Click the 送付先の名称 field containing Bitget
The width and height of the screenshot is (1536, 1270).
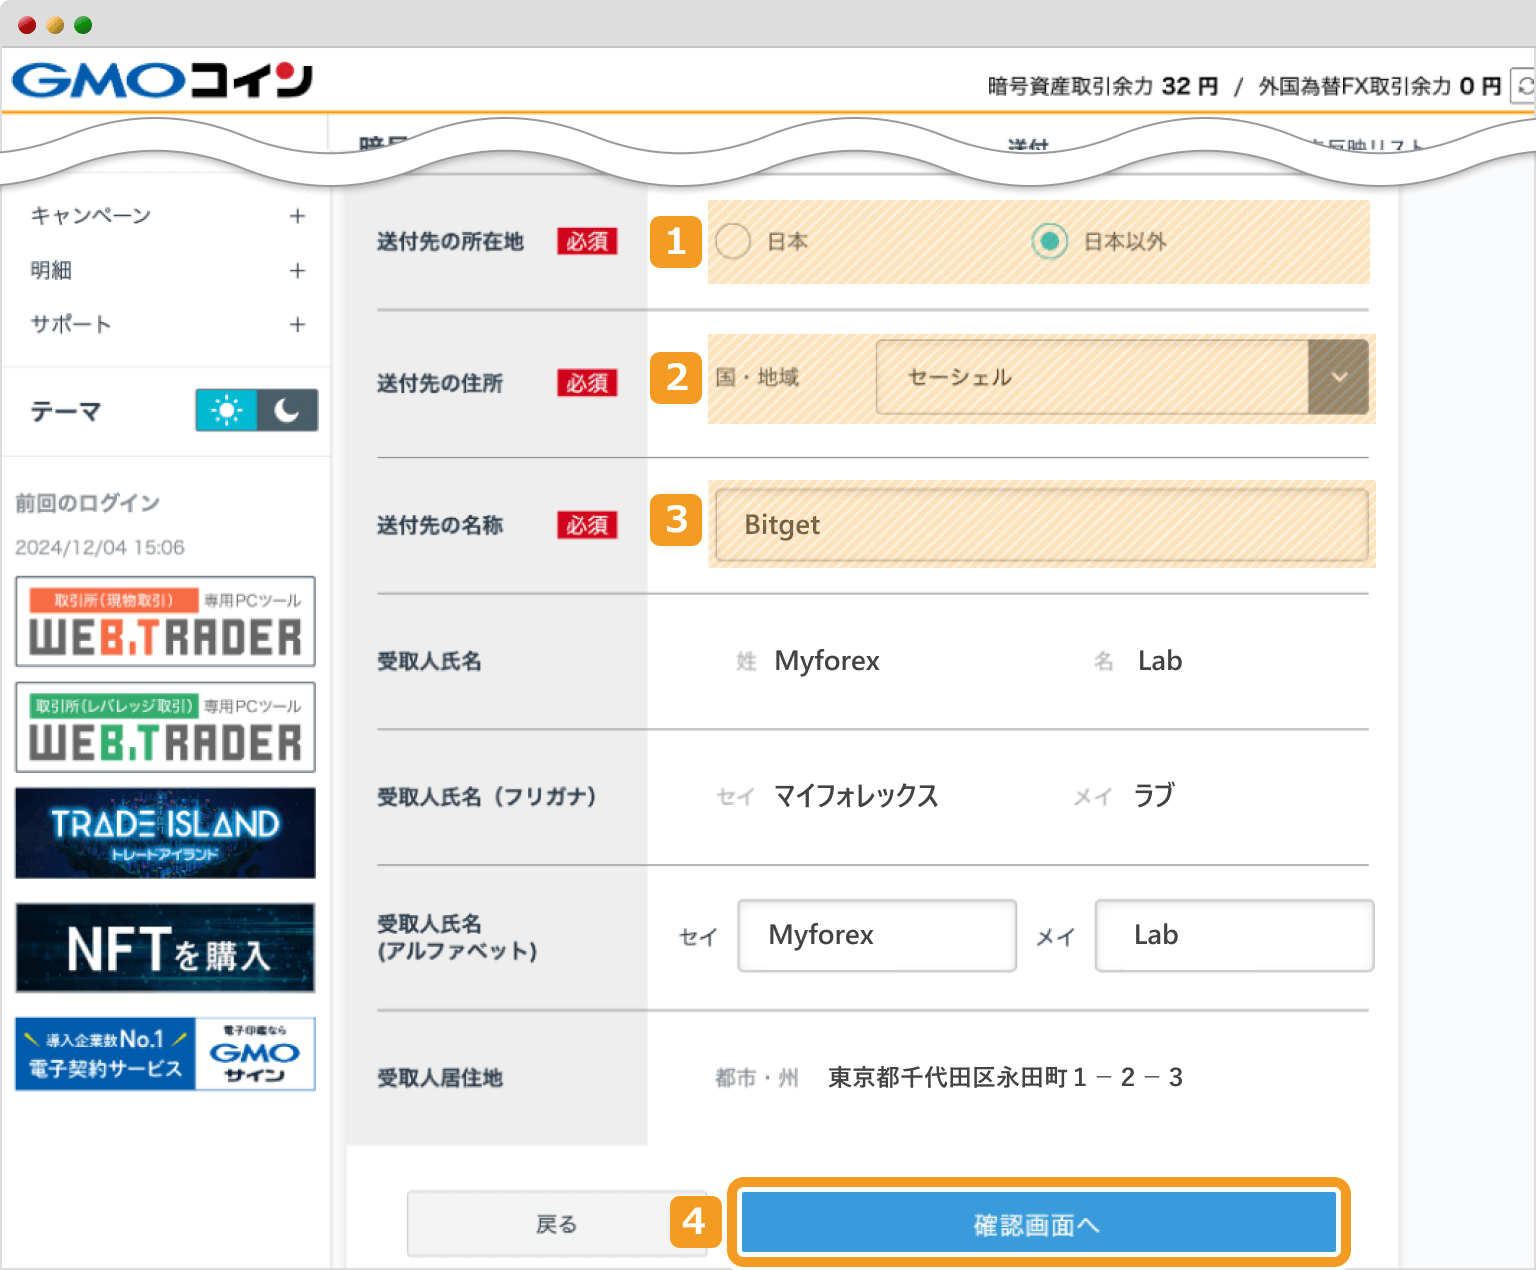point(1040,524)
